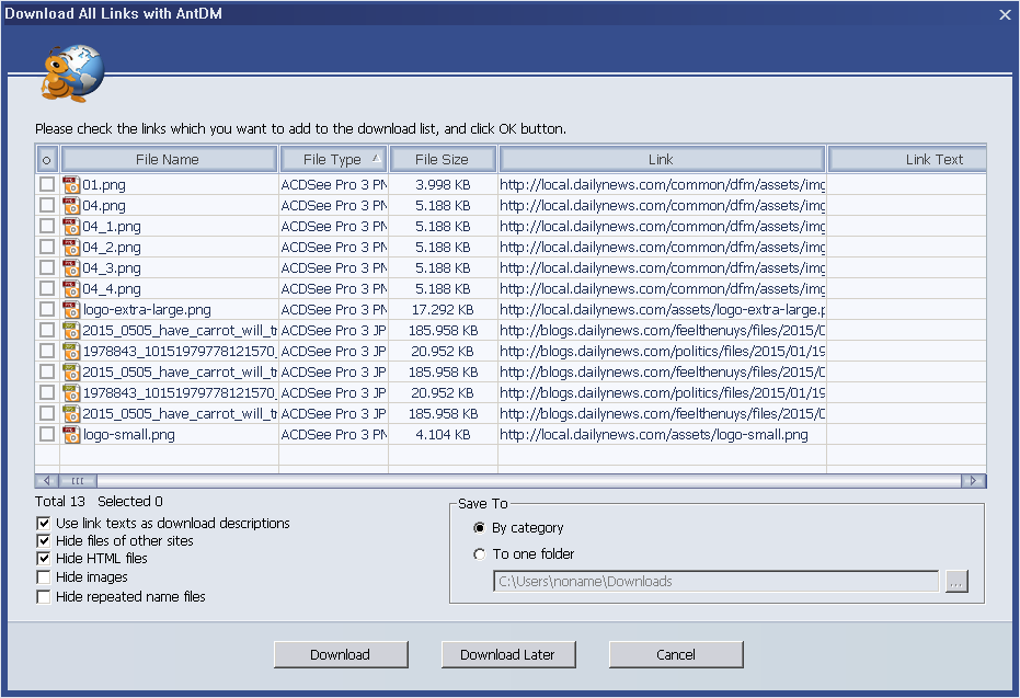Select the 04_4.png file name

(x=112, y=289)
